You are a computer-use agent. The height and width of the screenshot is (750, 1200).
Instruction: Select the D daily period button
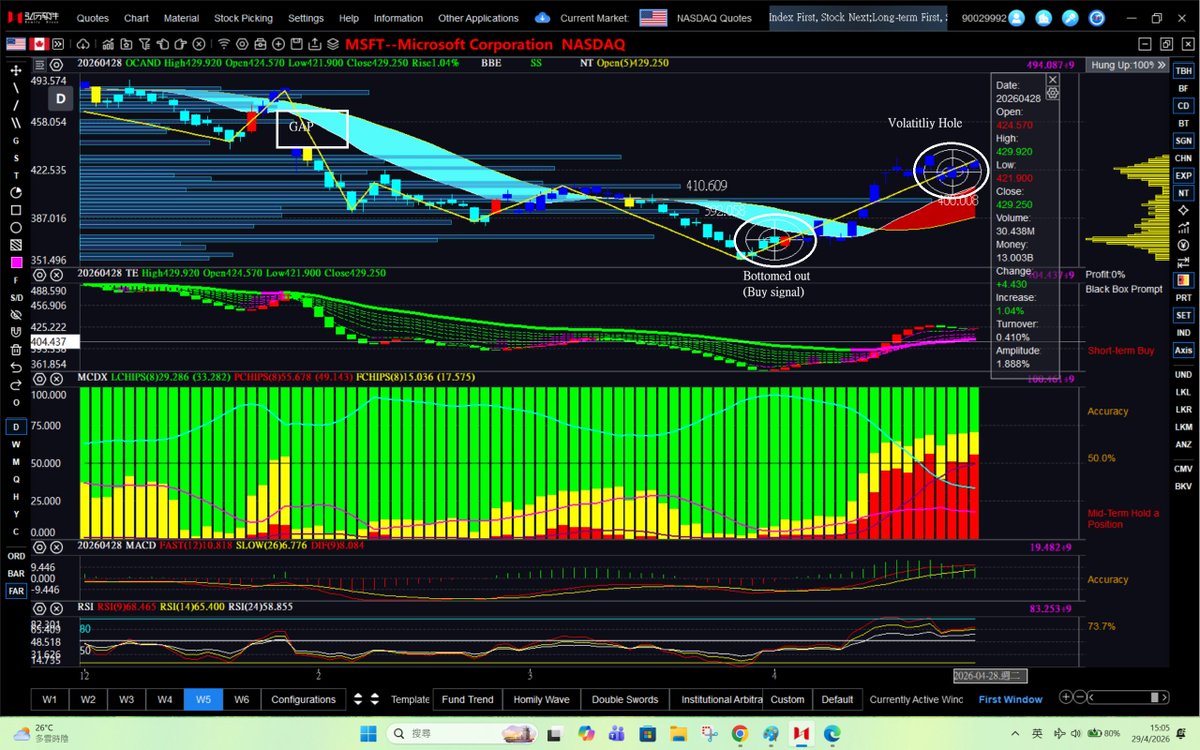pyautogui.click(x=16, y=427)
